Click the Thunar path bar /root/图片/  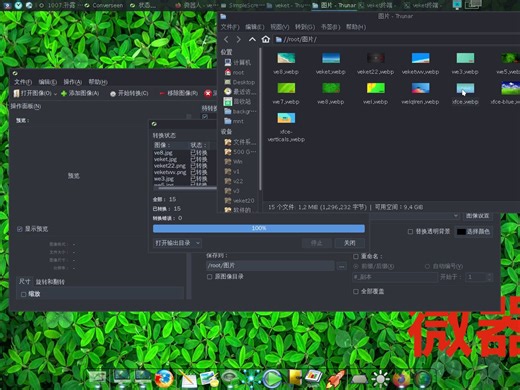click(397, 40)
